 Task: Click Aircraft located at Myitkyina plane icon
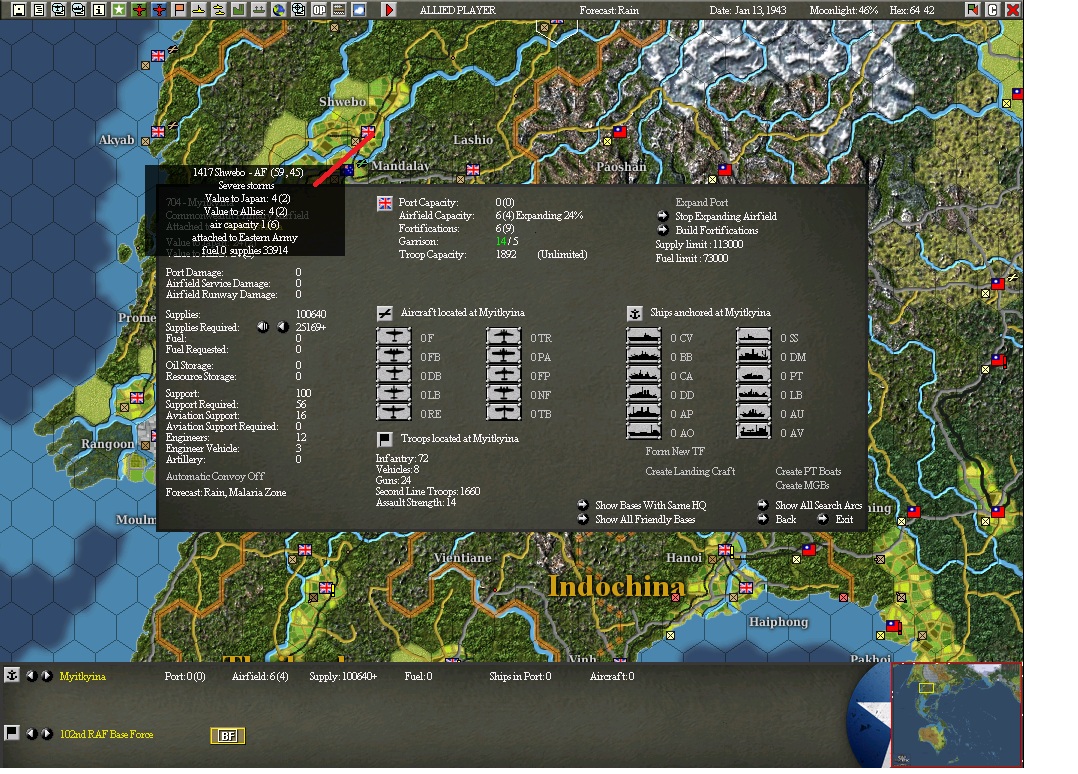click(385, 313)
